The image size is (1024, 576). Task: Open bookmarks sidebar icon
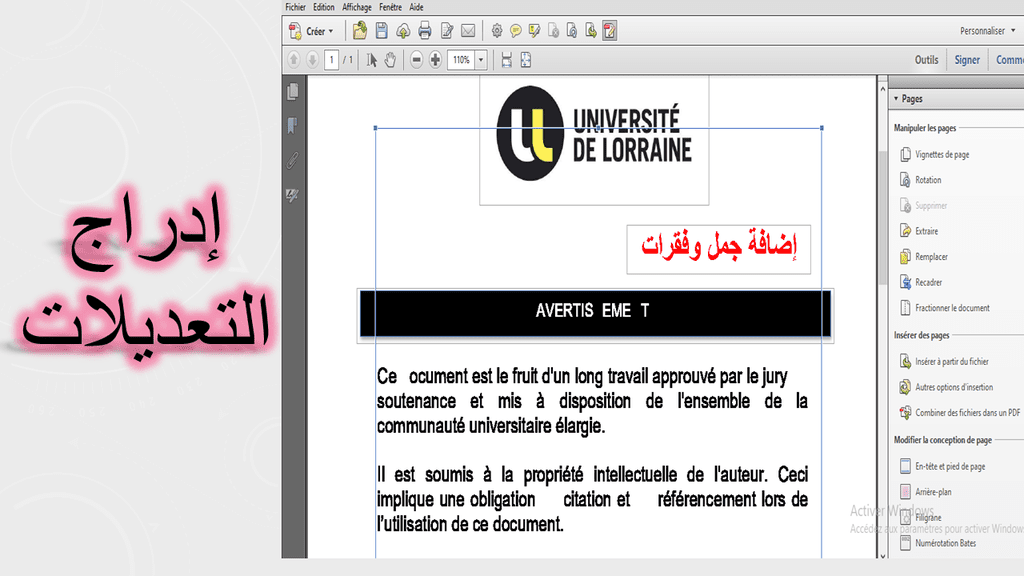293,125
